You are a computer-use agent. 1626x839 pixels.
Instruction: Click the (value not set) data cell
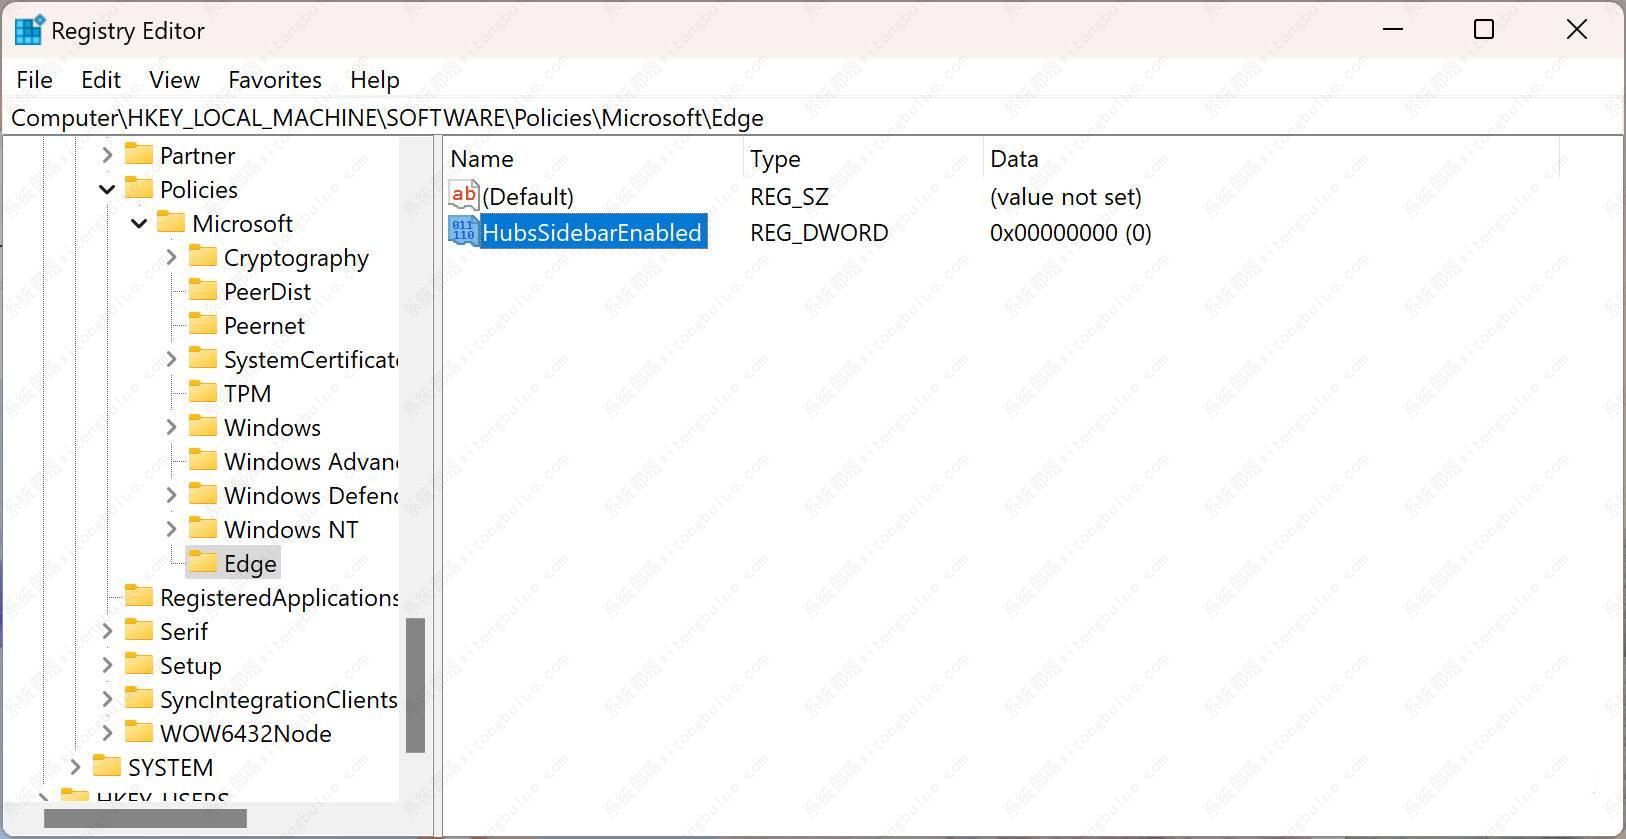[x=1065, y=197]
